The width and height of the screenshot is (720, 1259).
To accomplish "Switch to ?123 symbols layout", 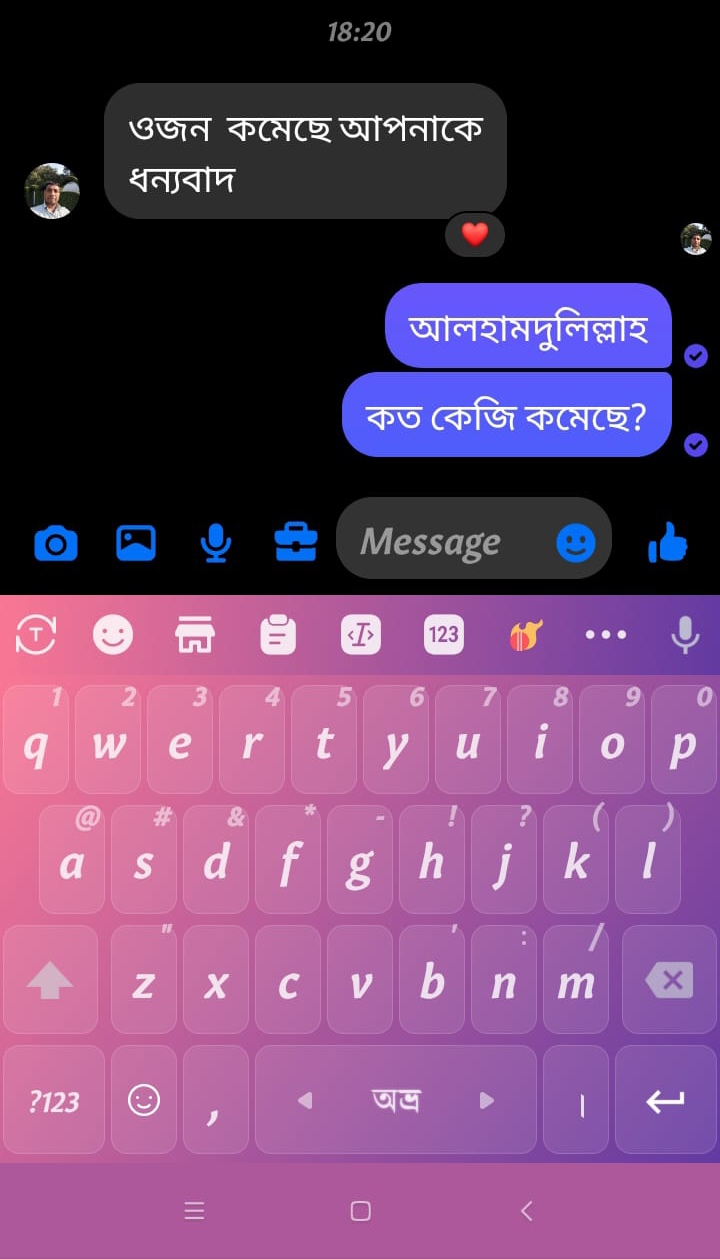I will pos(54,1100).
